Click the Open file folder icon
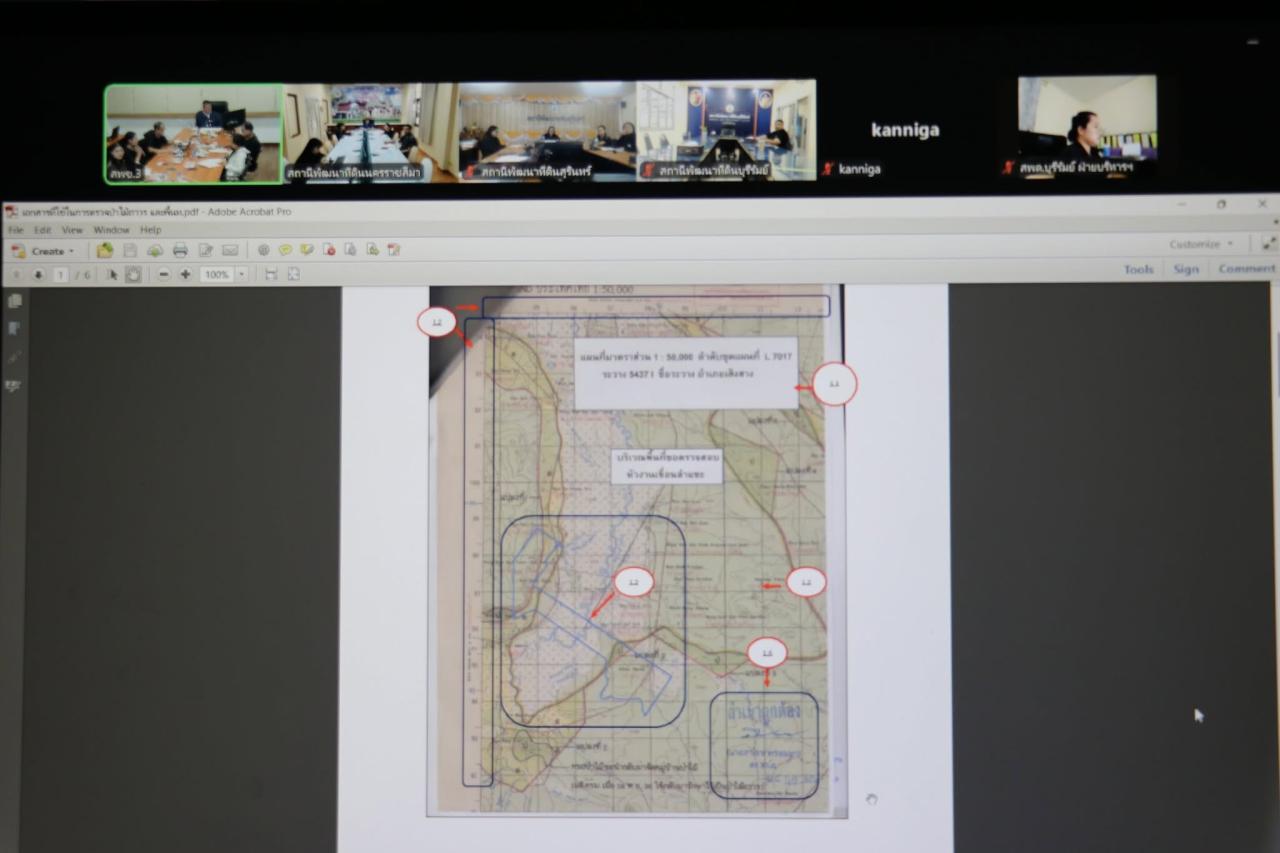 click(105, 250)
